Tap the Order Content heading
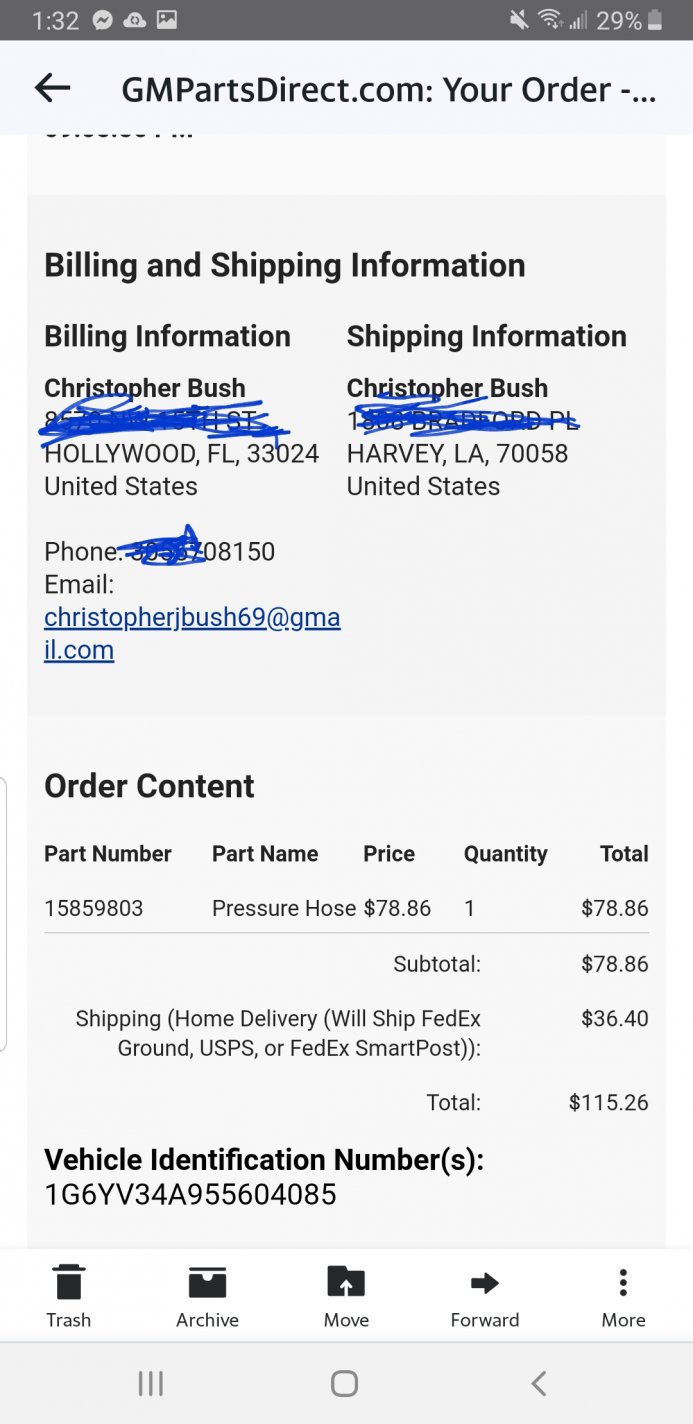The width and height of the screenshot is (693, 1424). [149, 786]
